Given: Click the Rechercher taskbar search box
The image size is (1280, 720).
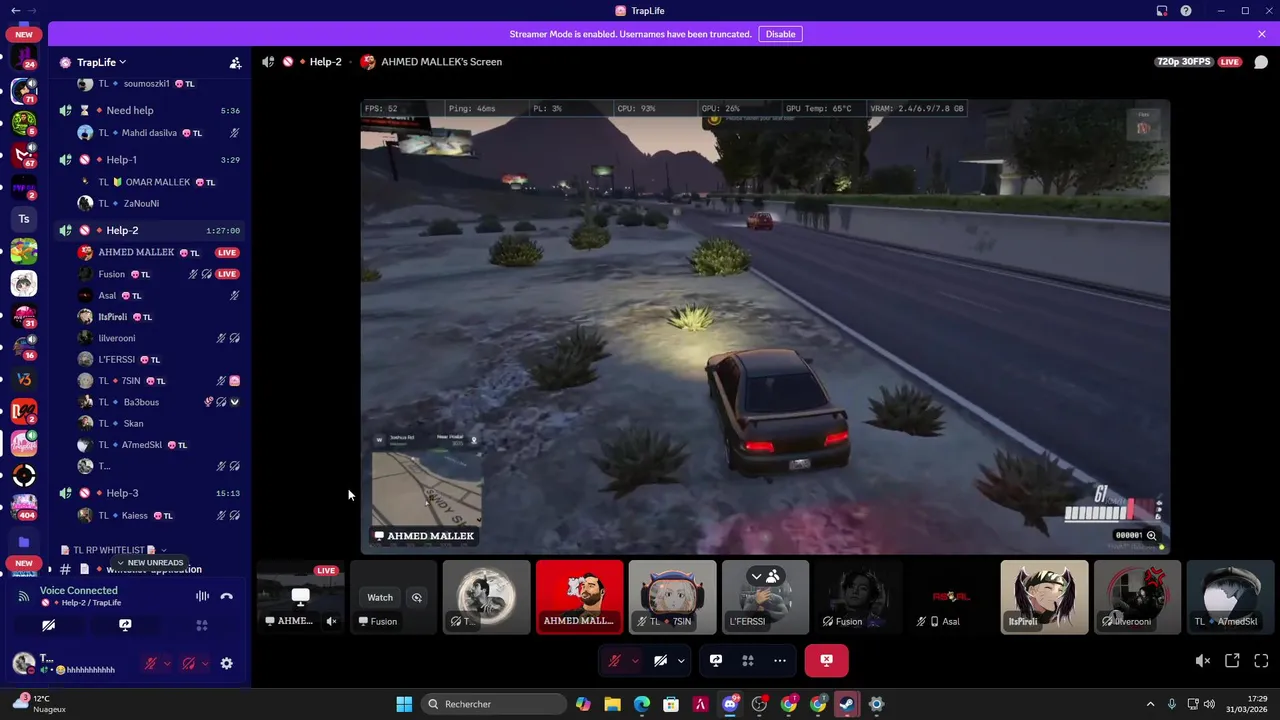Looking at the screenshot, I should [494, 704].
